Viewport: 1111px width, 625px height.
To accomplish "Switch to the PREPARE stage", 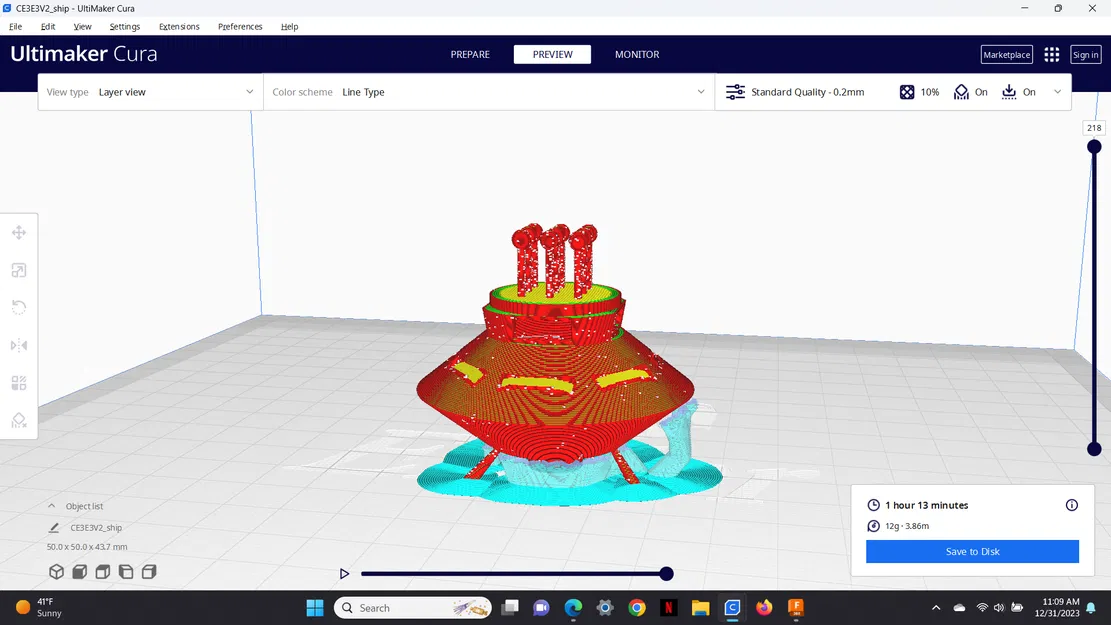I will point(470,55).
